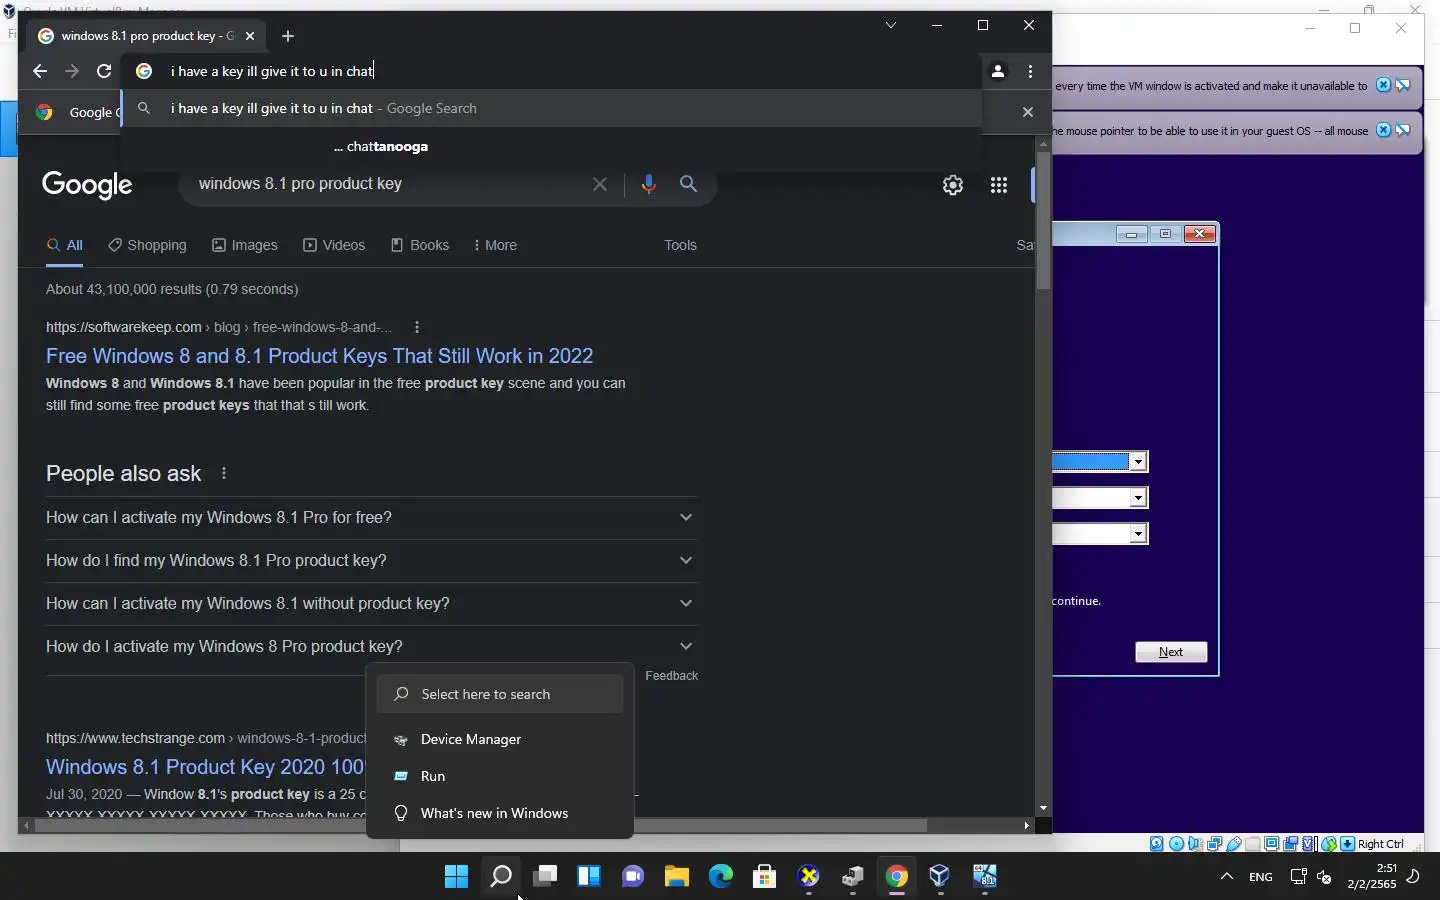Viewport: 1440px width, 900px height.
Task: Open Chrome profile icon
Action: pyautogui.click(x=998, y=71)
